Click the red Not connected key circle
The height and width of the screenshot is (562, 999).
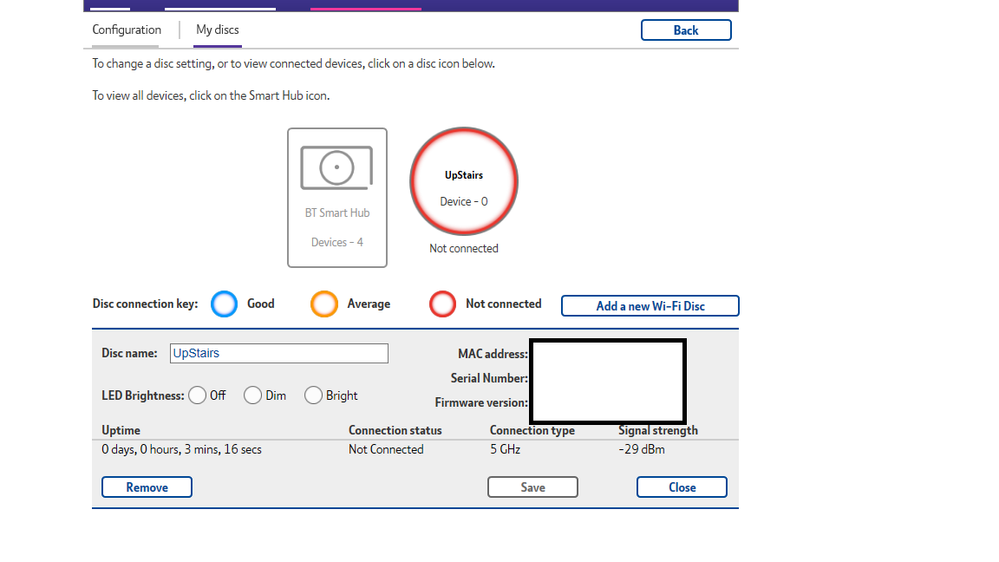point(442,304)
